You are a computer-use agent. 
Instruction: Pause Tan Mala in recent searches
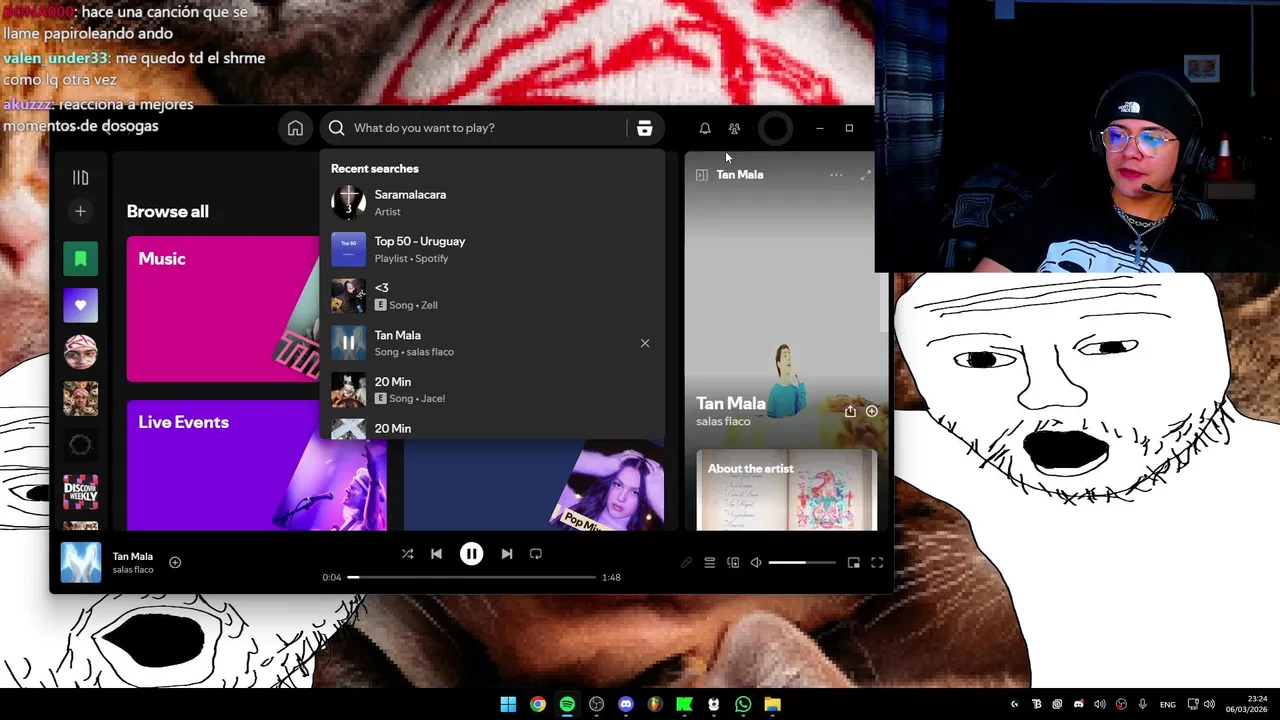pyautogui.click(x=348, y=343)
